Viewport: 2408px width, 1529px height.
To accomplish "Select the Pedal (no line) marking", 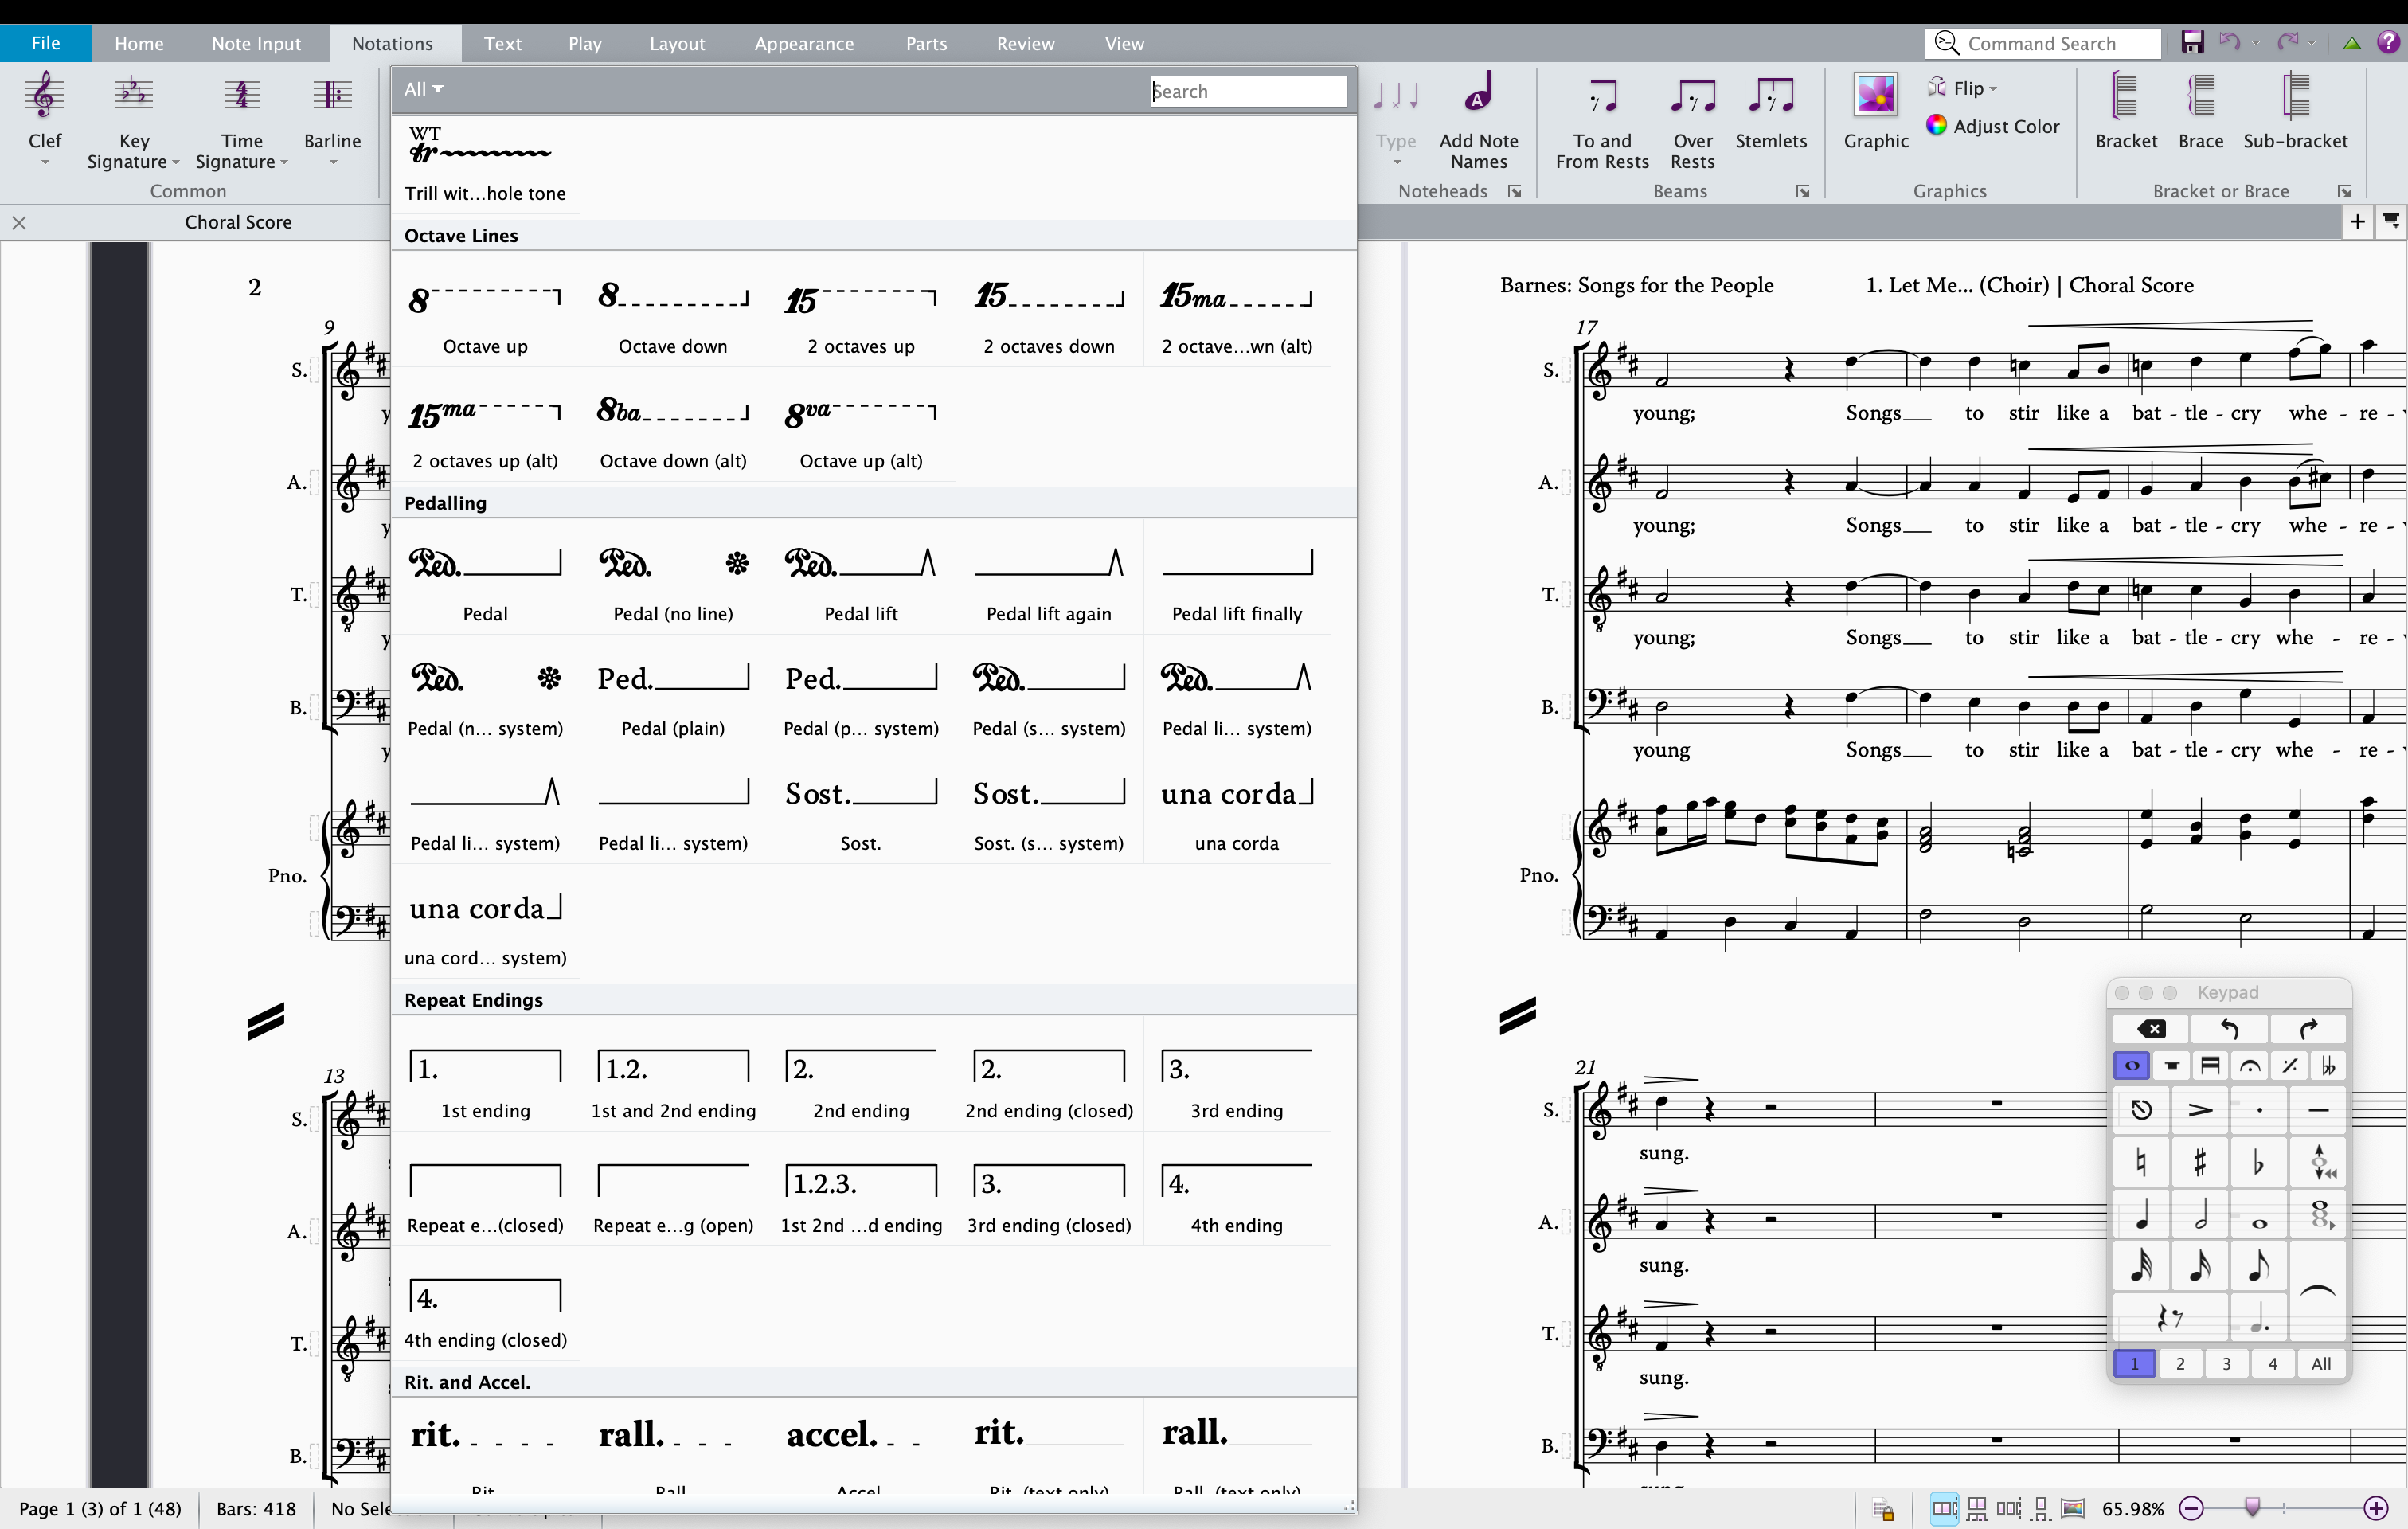I will click(673, 578).
